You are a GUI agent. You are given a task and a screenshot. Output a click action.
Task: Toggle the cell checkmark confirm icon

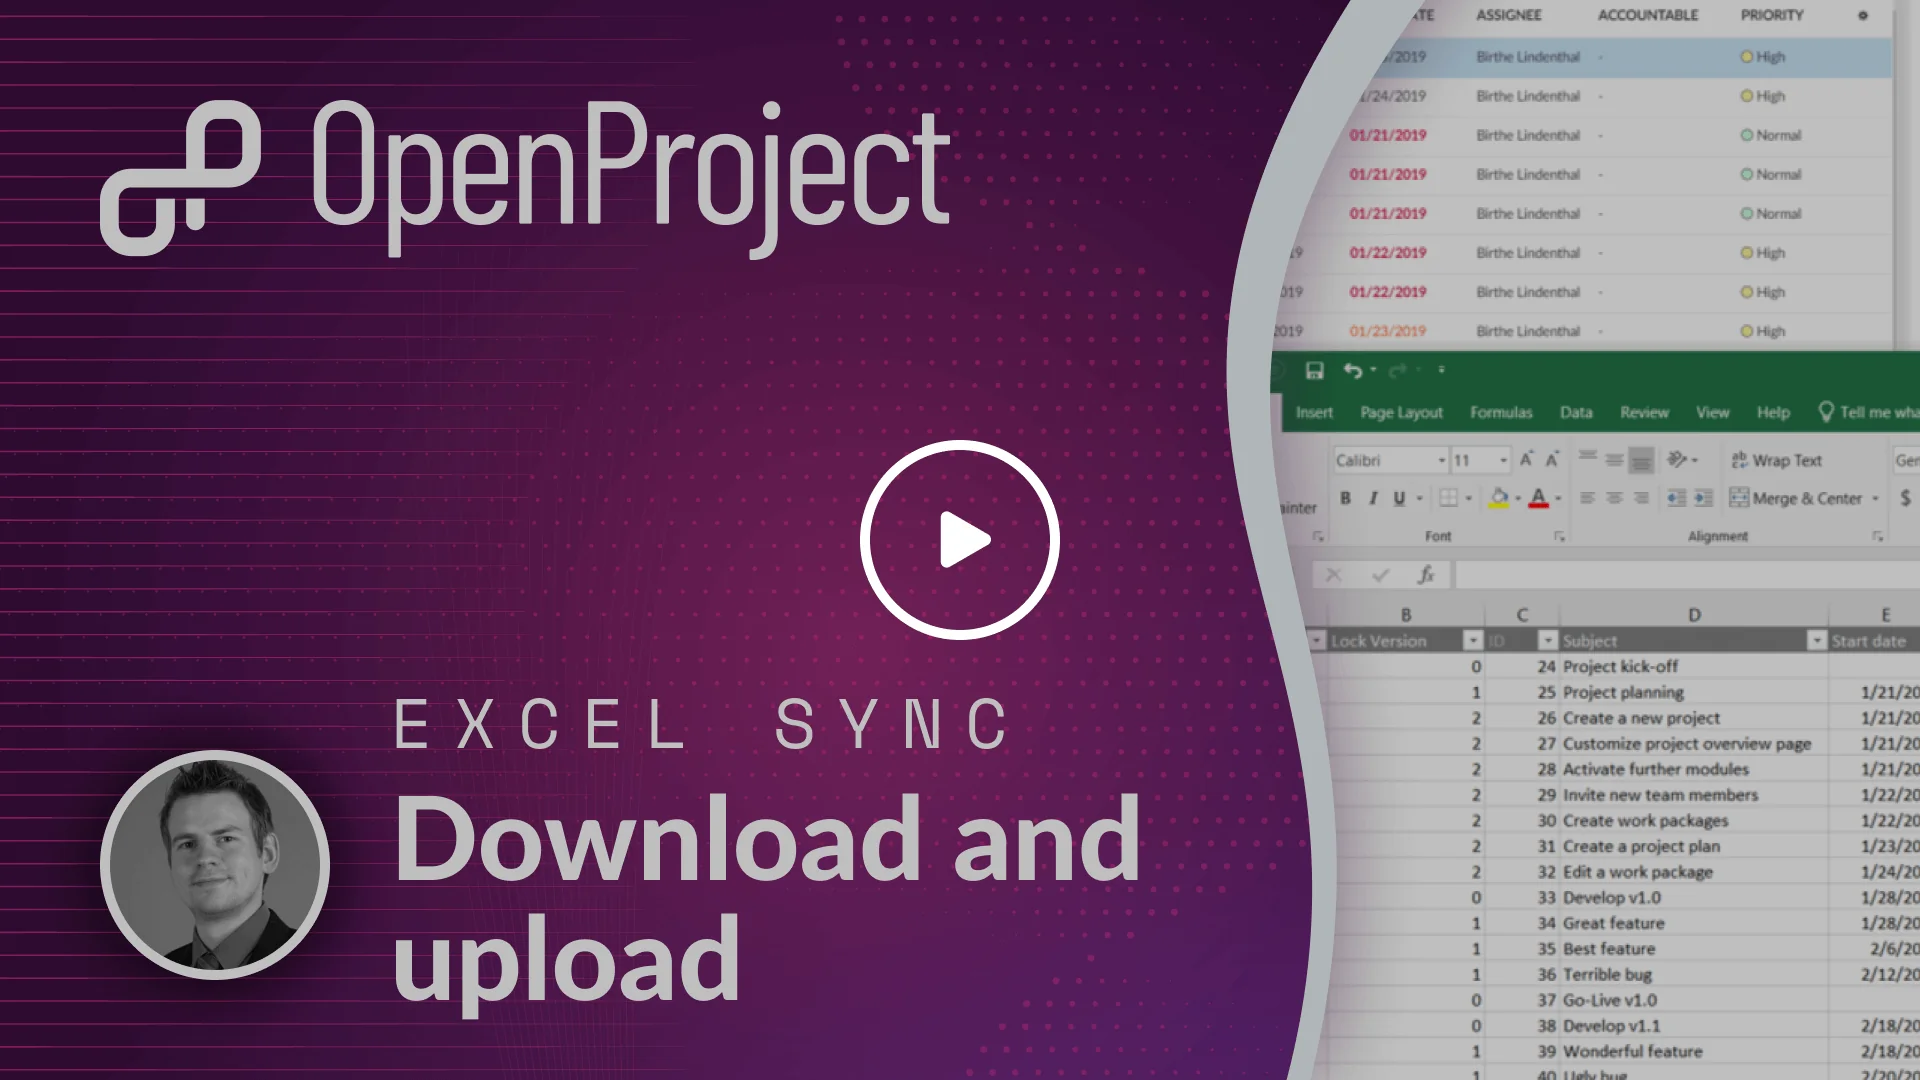(x=1381, y=574)
